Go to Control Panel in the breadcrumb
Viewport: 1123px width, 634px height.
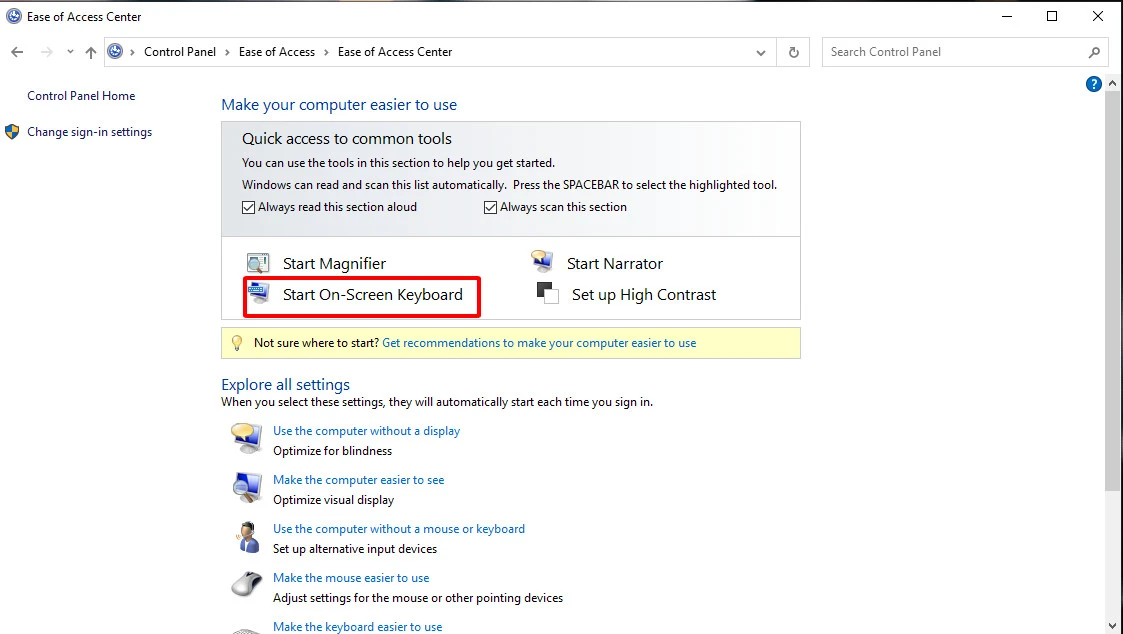click(x=180, y=52)
